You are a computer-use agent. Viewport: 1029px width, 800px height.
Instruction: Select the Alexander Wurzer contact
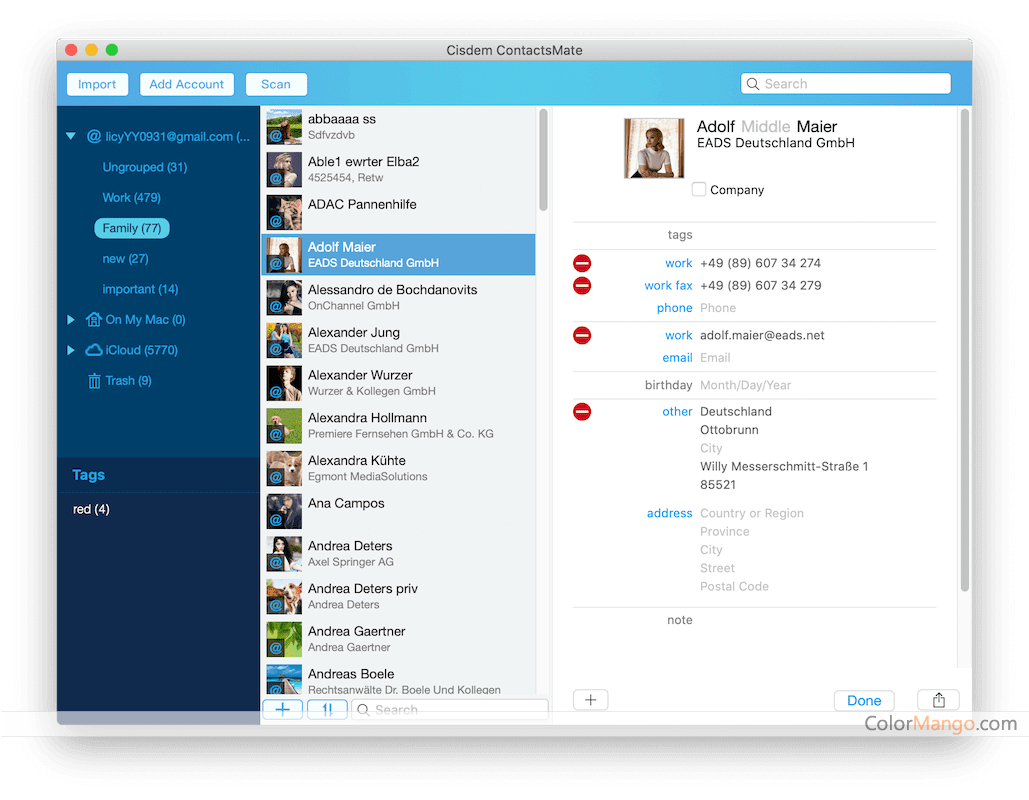[x=398, y=383]
